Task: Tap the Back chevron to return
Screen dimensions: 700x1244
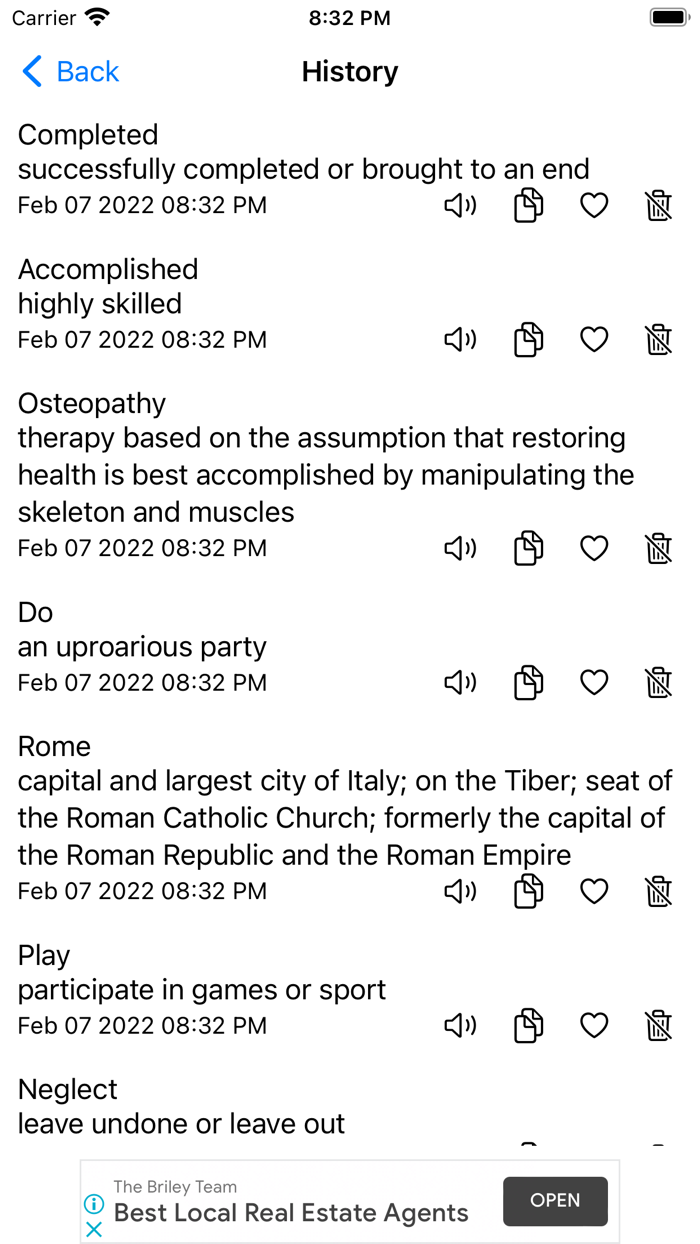Action: 31,71
